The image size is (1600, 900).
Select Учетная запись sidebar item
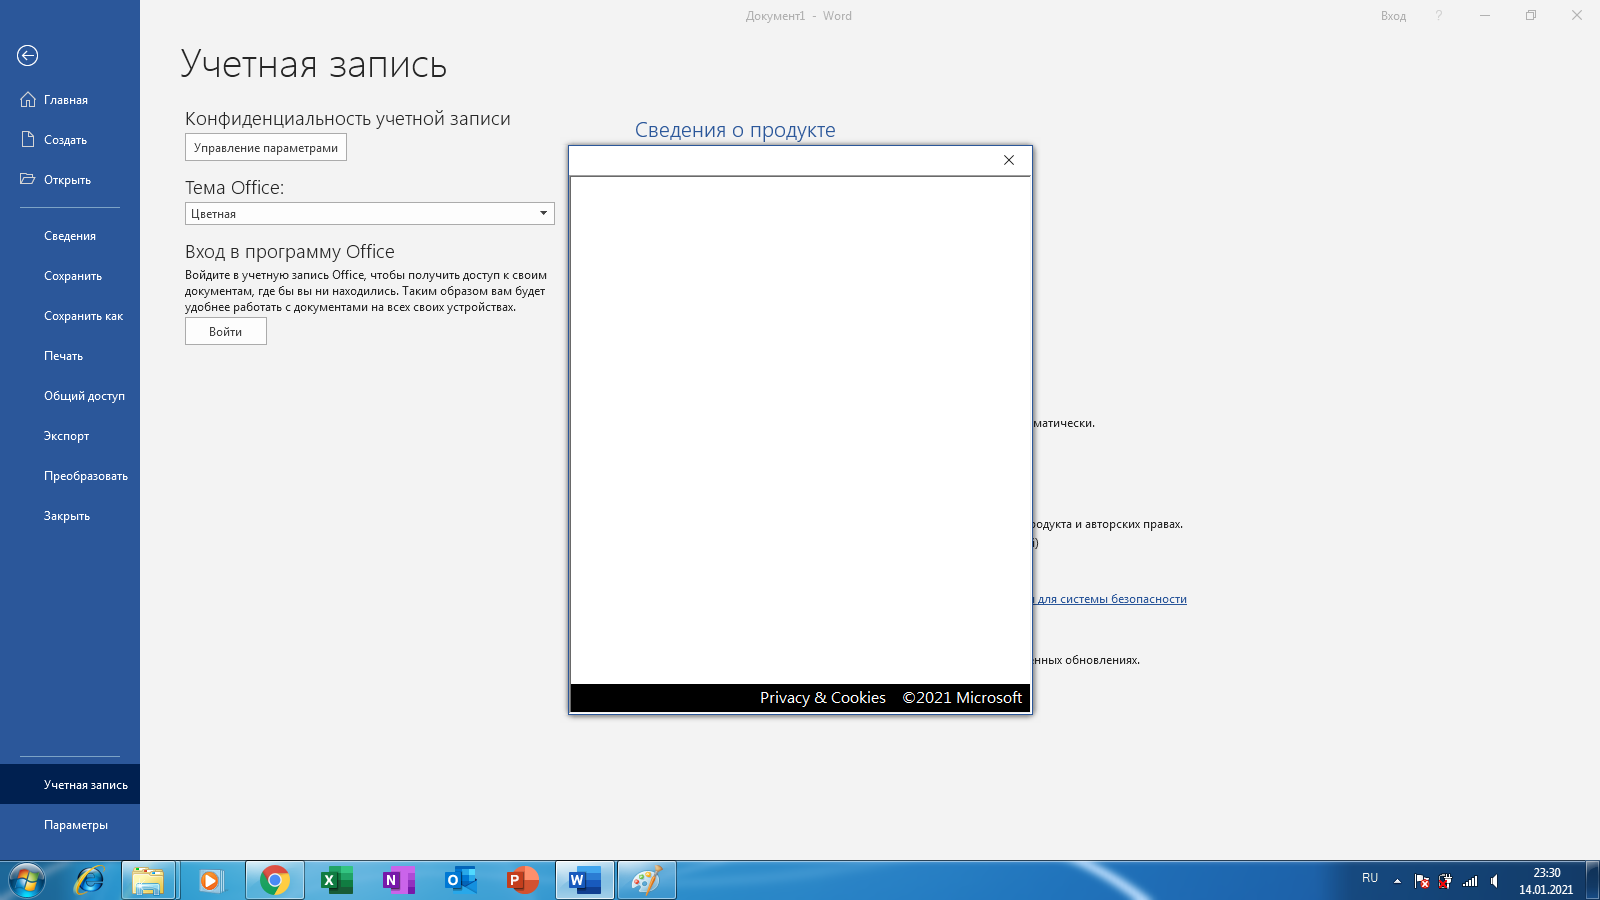pyautogui.click(x=70, y=785)
